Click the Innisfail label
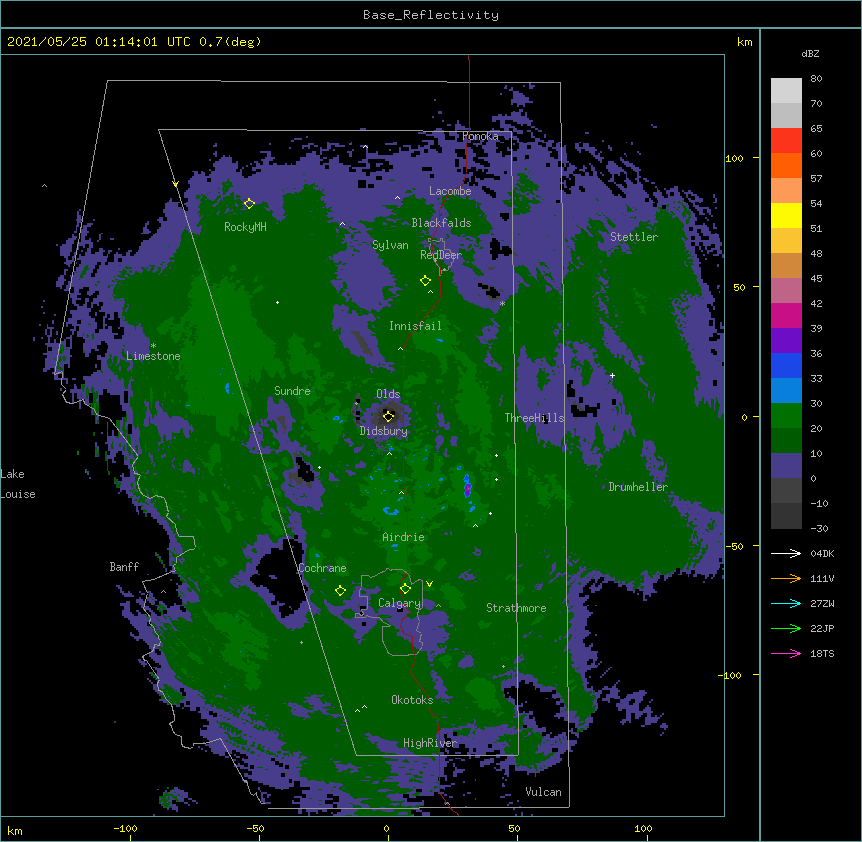 click(x=415, y=326)
